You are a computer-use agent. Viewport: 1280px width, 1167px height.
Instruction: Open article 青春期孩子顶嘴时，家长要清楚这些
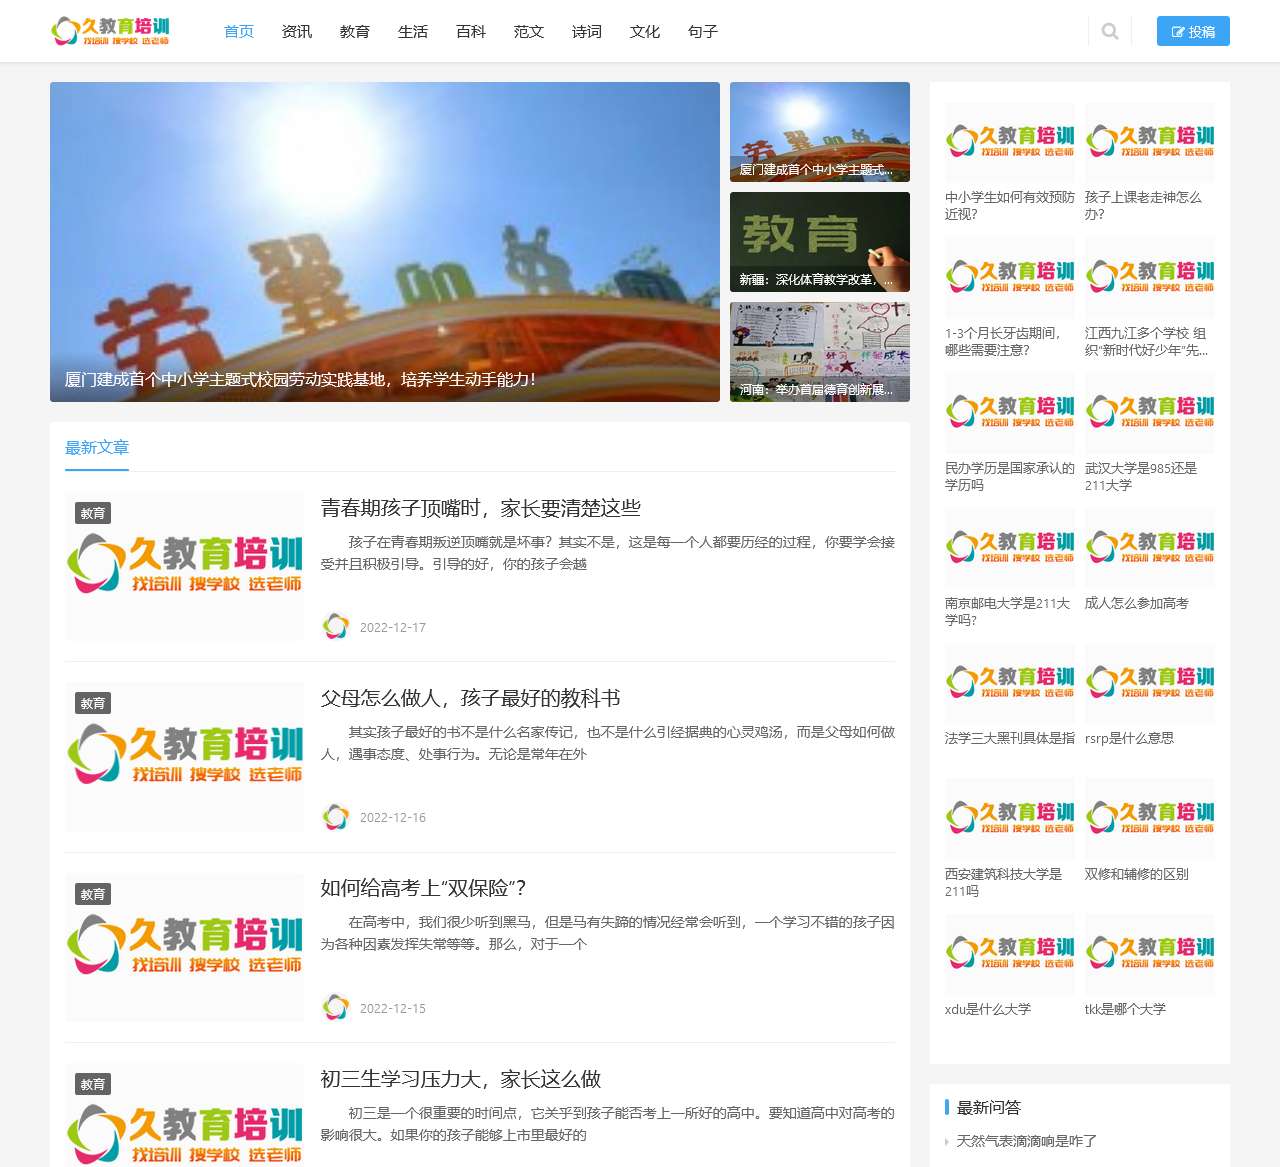480,508
